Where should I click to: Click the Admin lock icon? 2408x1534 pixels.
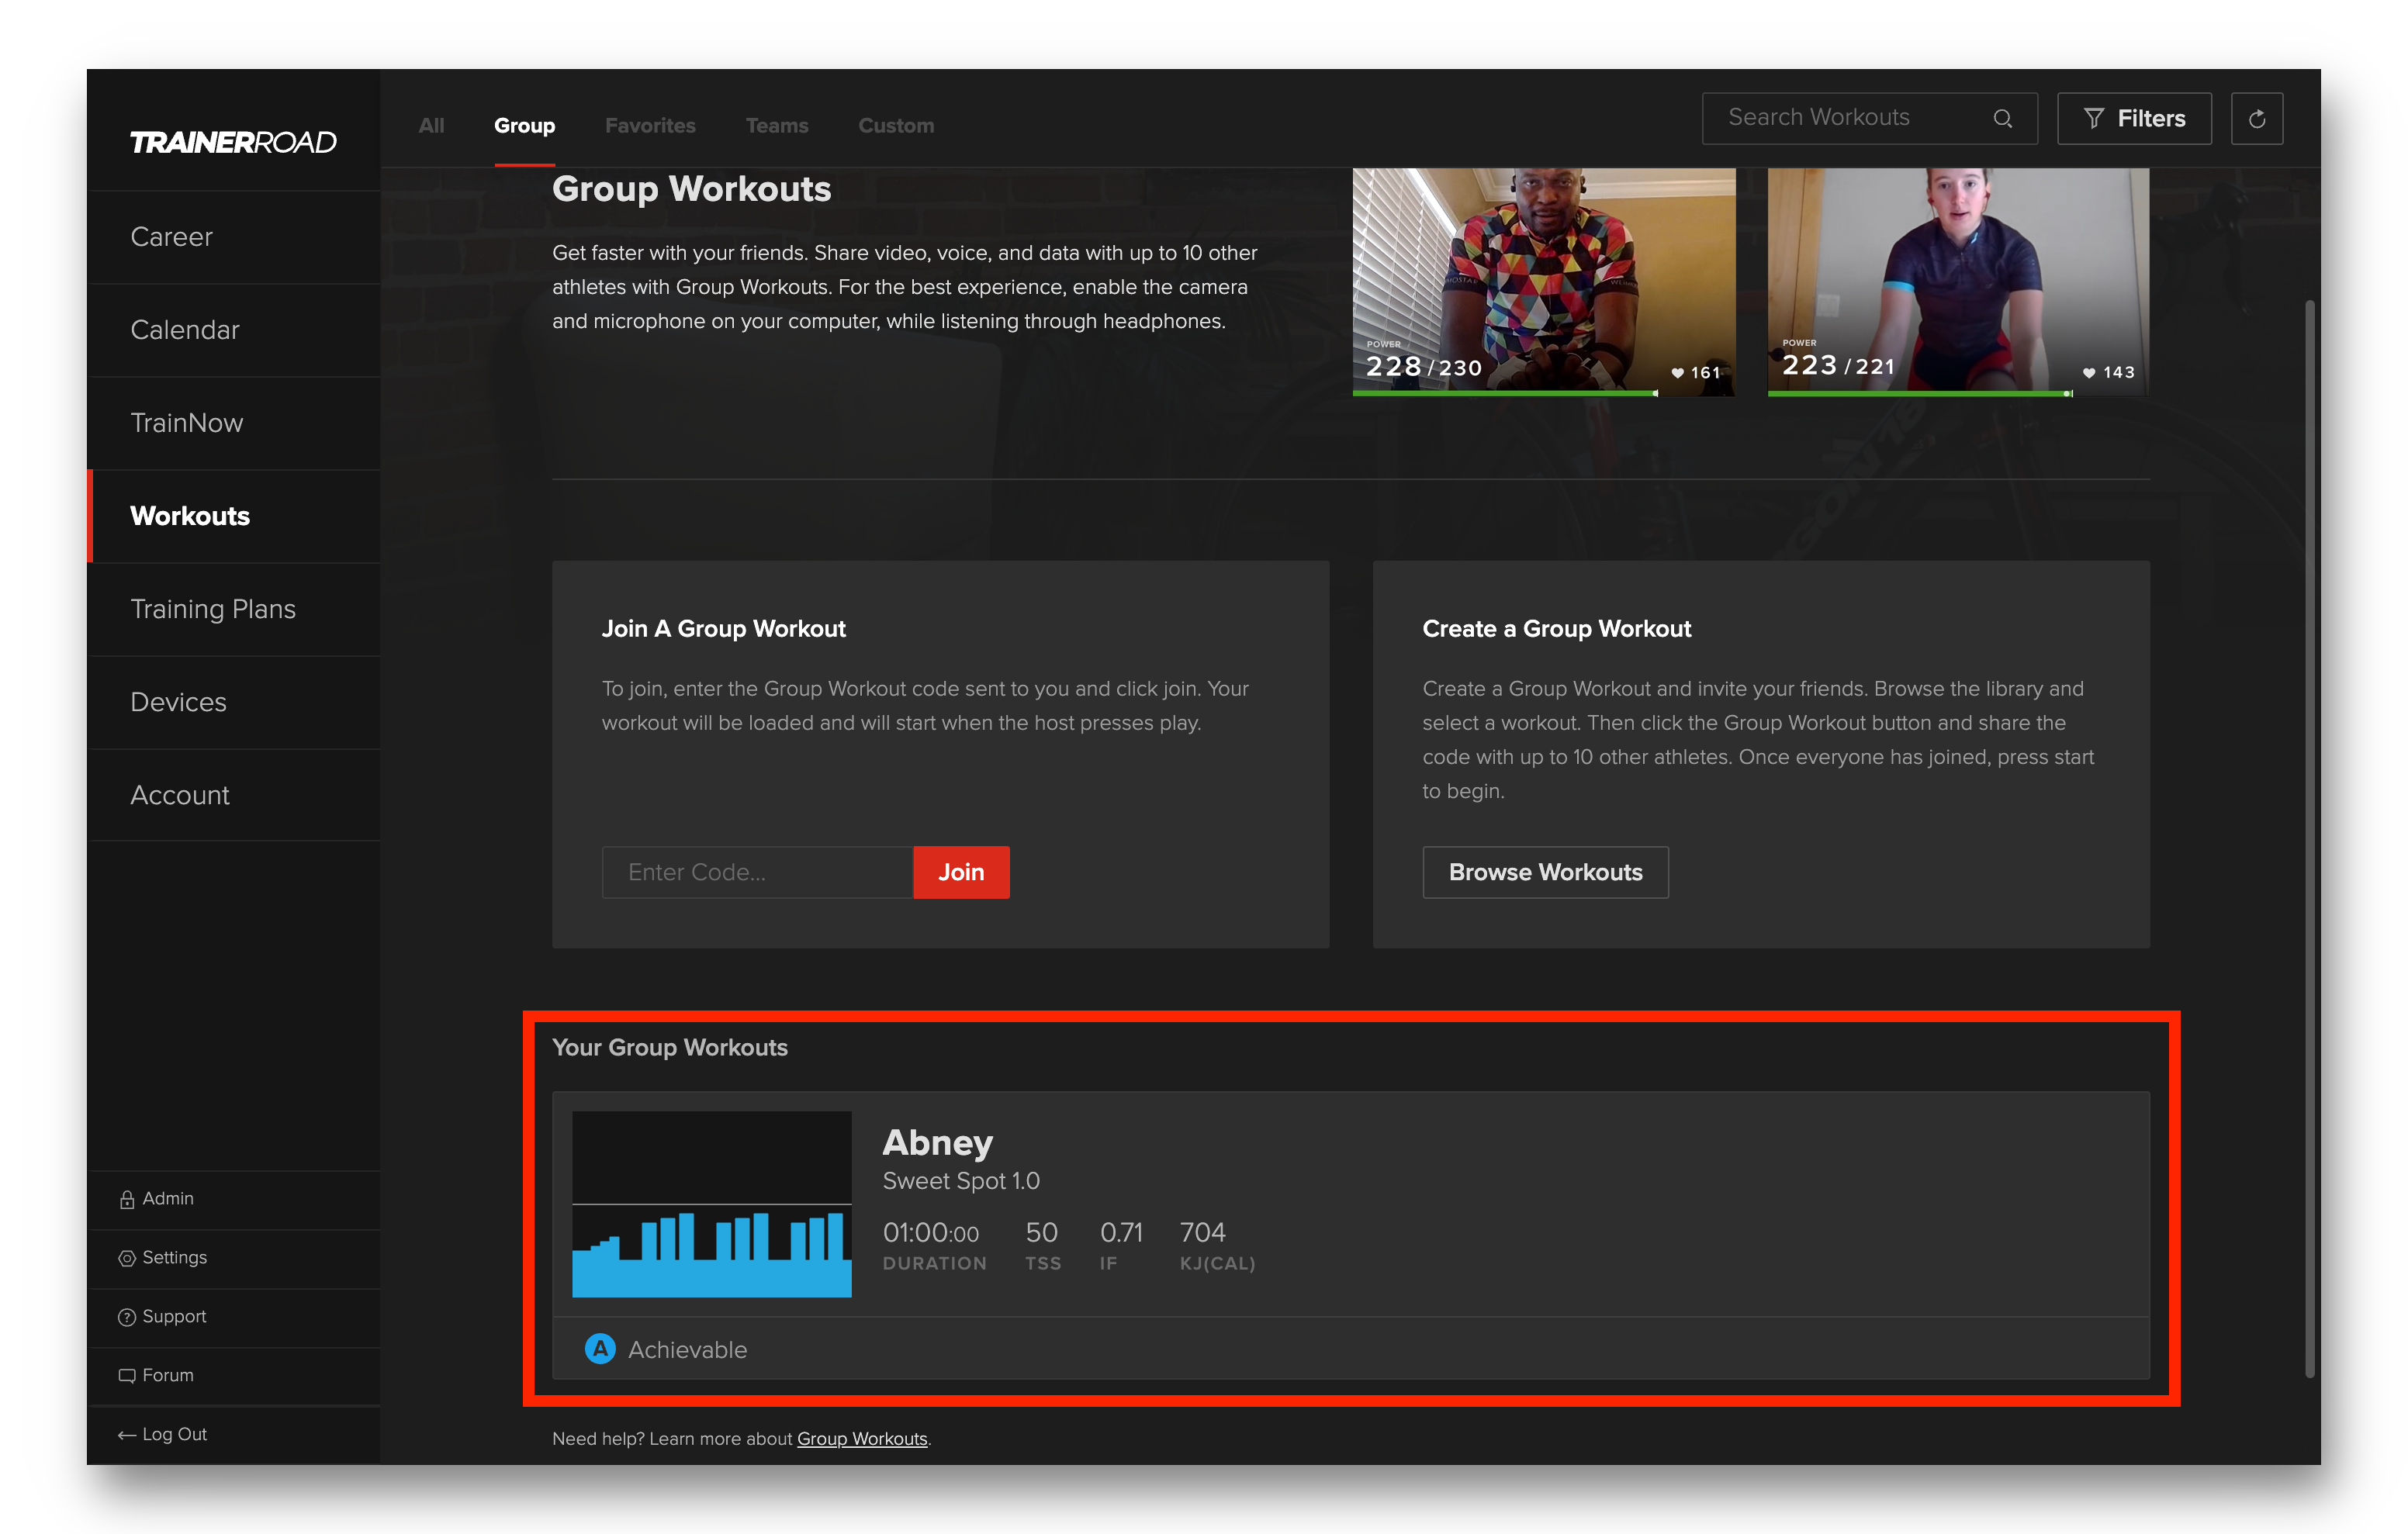point(127,1199)
